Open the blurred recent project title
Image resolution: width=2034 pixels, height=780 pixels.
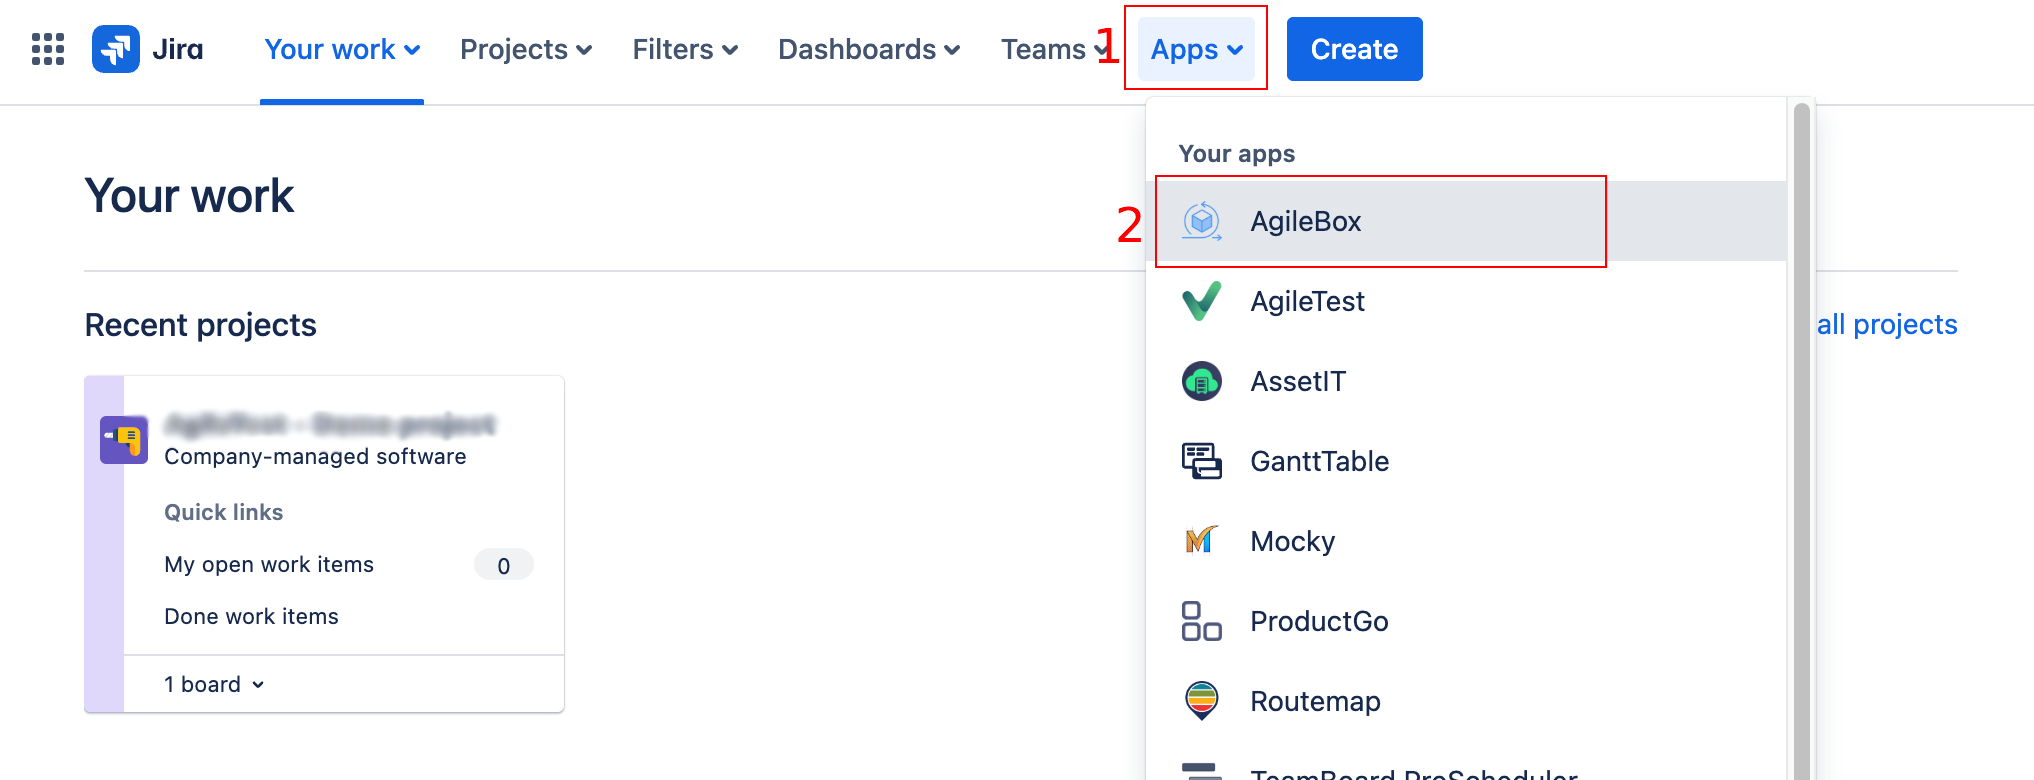tap(330, 425)
